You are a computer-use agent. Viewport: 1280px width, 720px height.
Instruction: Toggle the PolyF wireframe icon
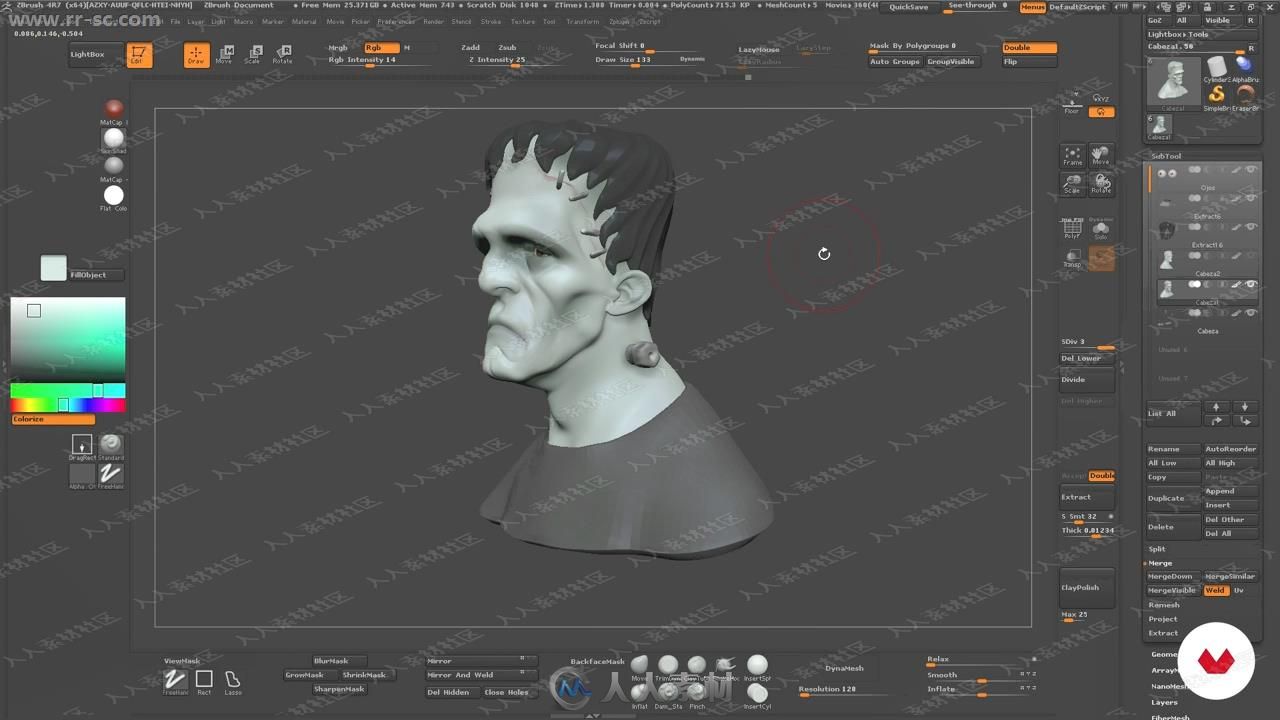[x=1072, y=229]
